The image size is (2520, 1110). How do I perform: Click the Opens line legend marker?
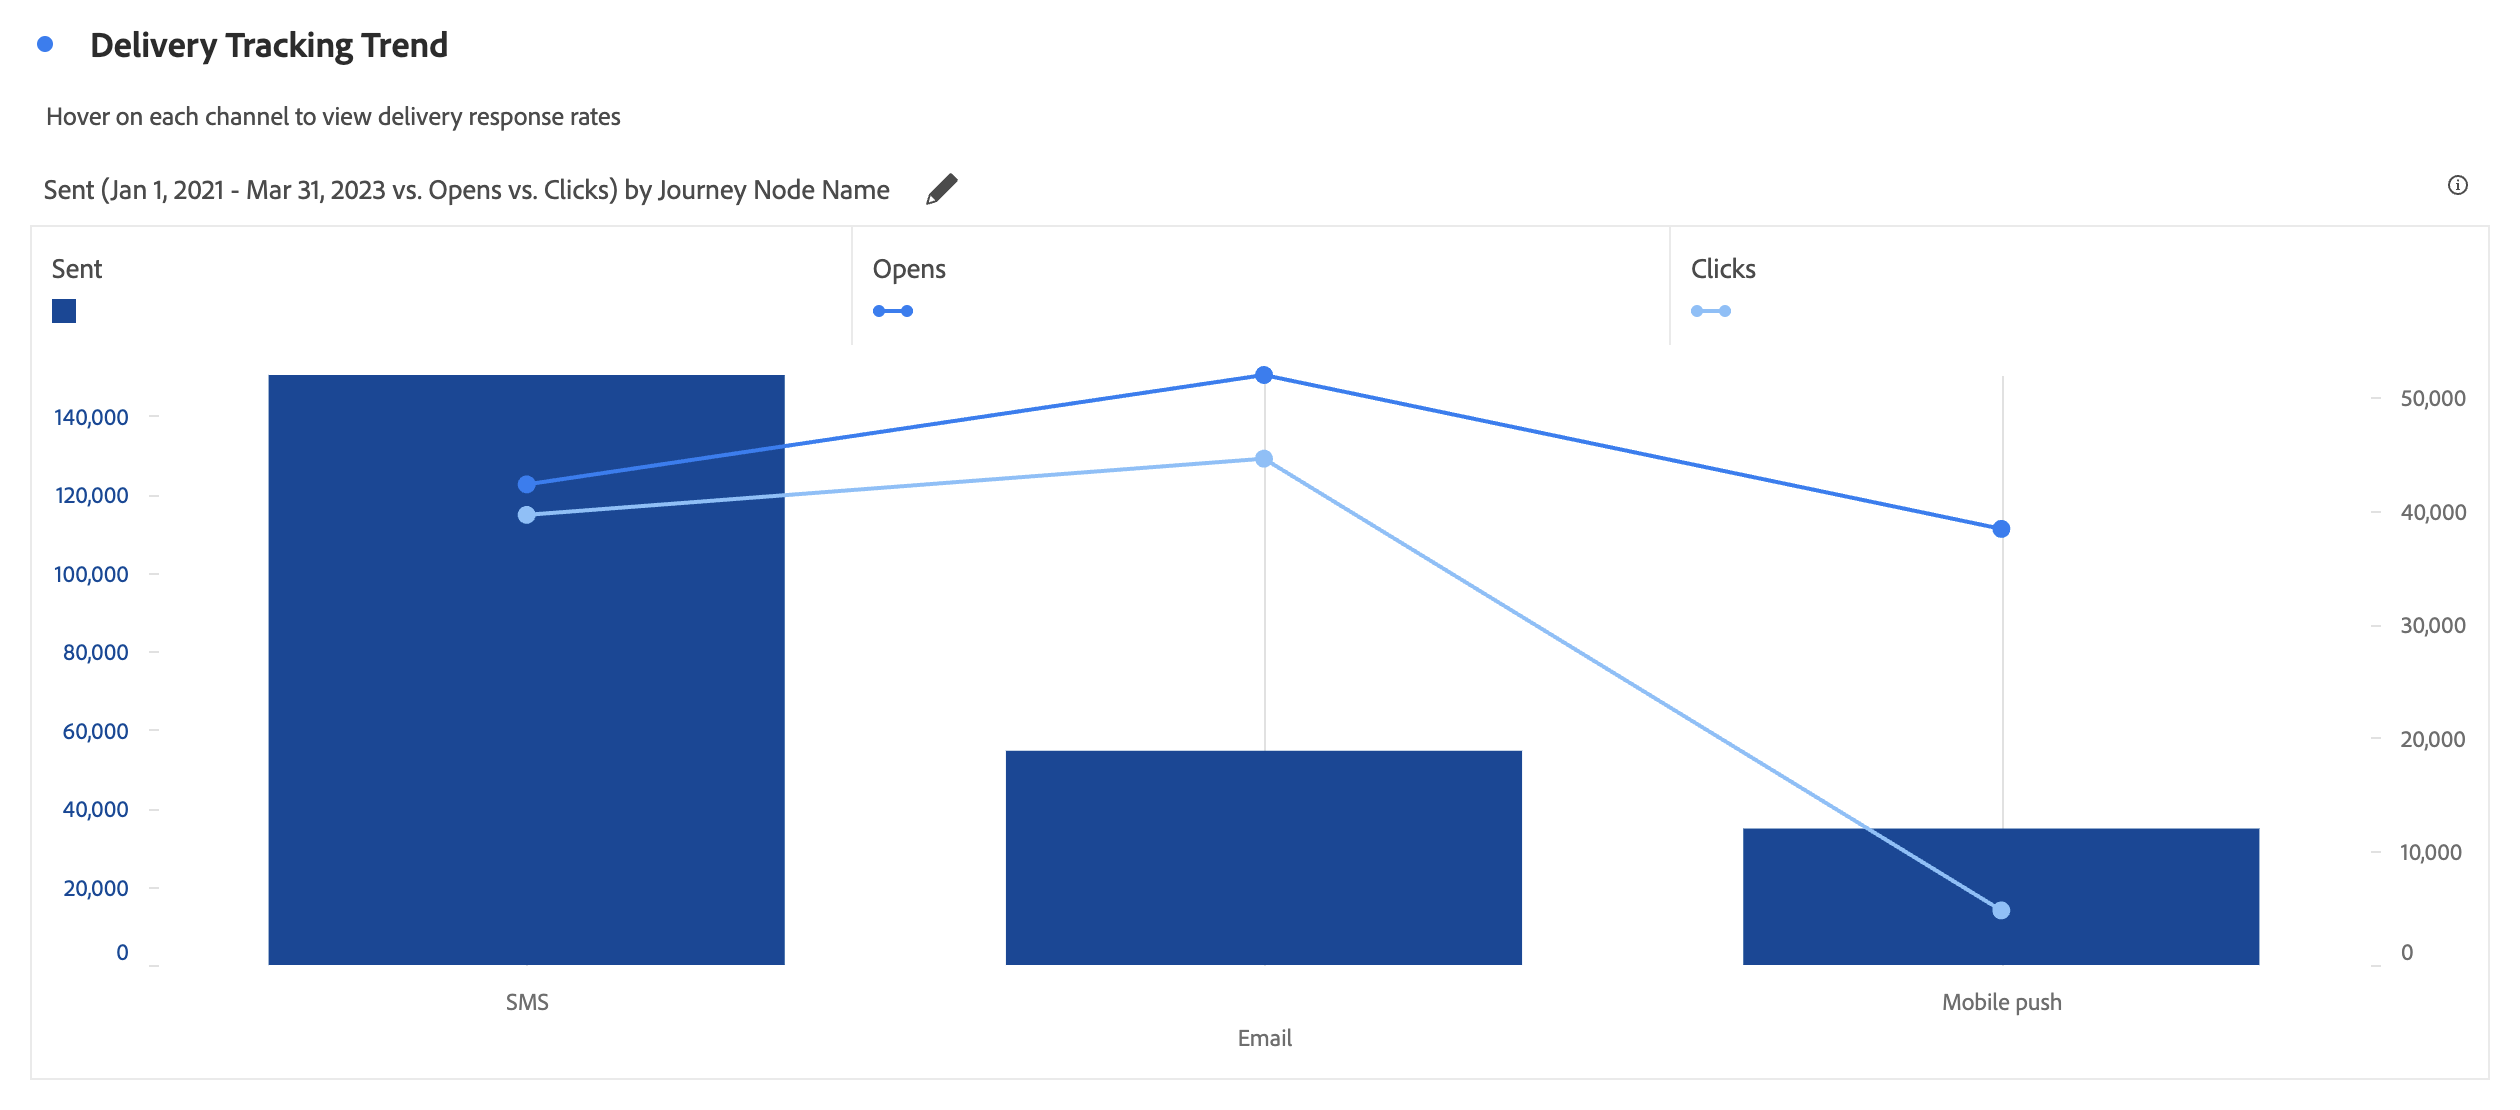tap(892, 311)
